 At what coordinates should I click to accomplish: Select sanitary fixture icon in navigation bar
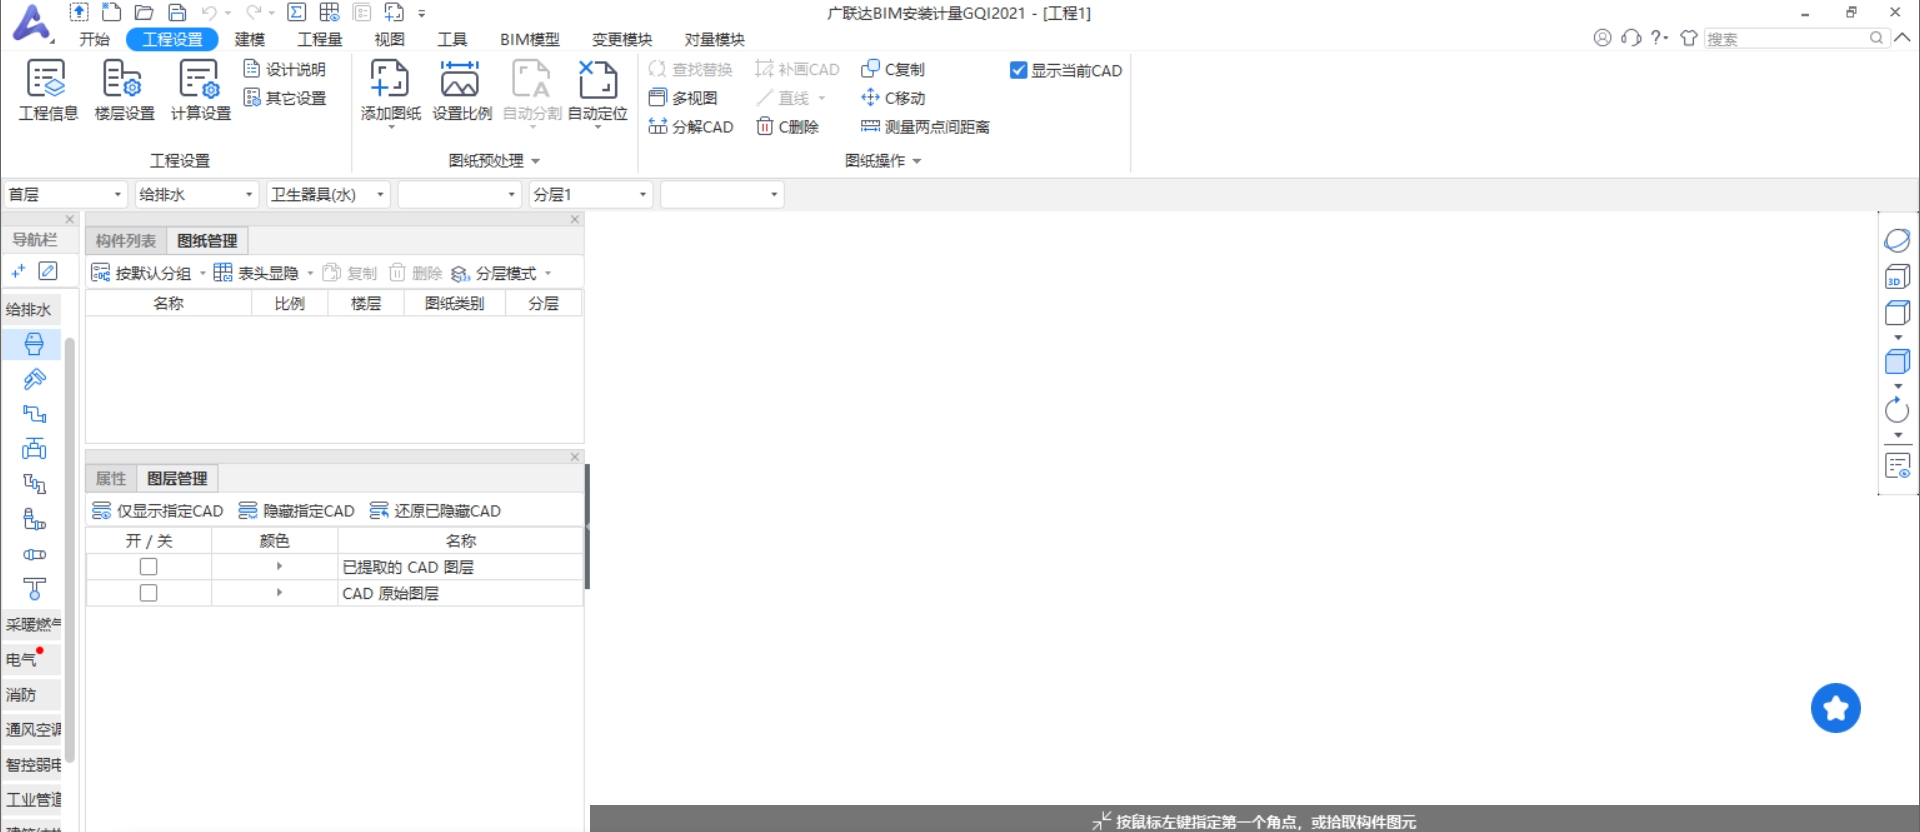pos(34,344)
